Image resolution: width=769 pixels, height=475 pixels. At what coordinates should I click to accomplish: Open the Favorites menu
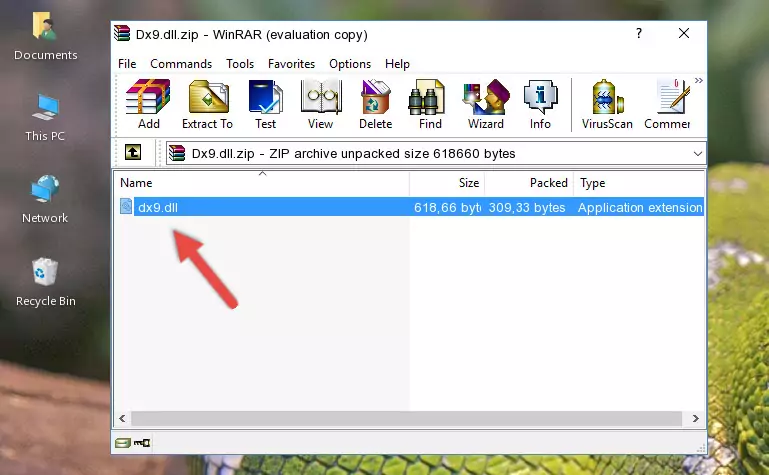click(x=291, y=64)
